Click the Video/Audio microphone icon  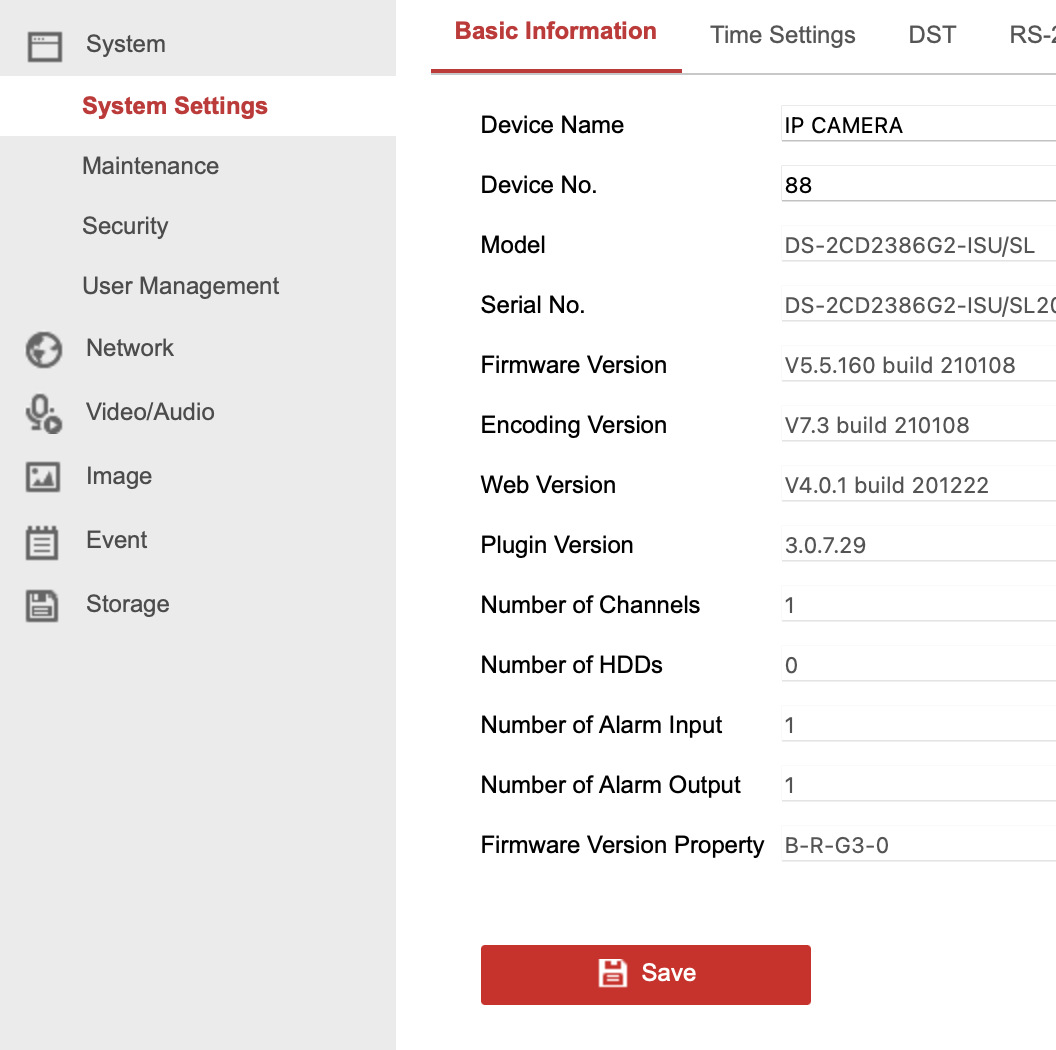[x=44, y=414]
